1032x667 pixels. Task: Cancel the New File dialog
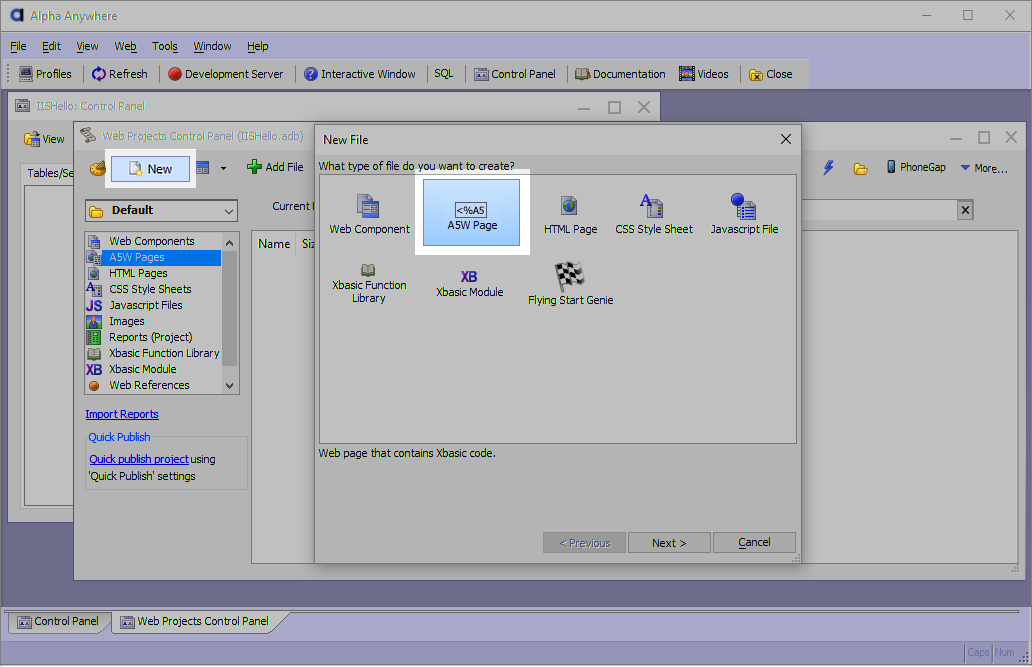coord(754,543)
